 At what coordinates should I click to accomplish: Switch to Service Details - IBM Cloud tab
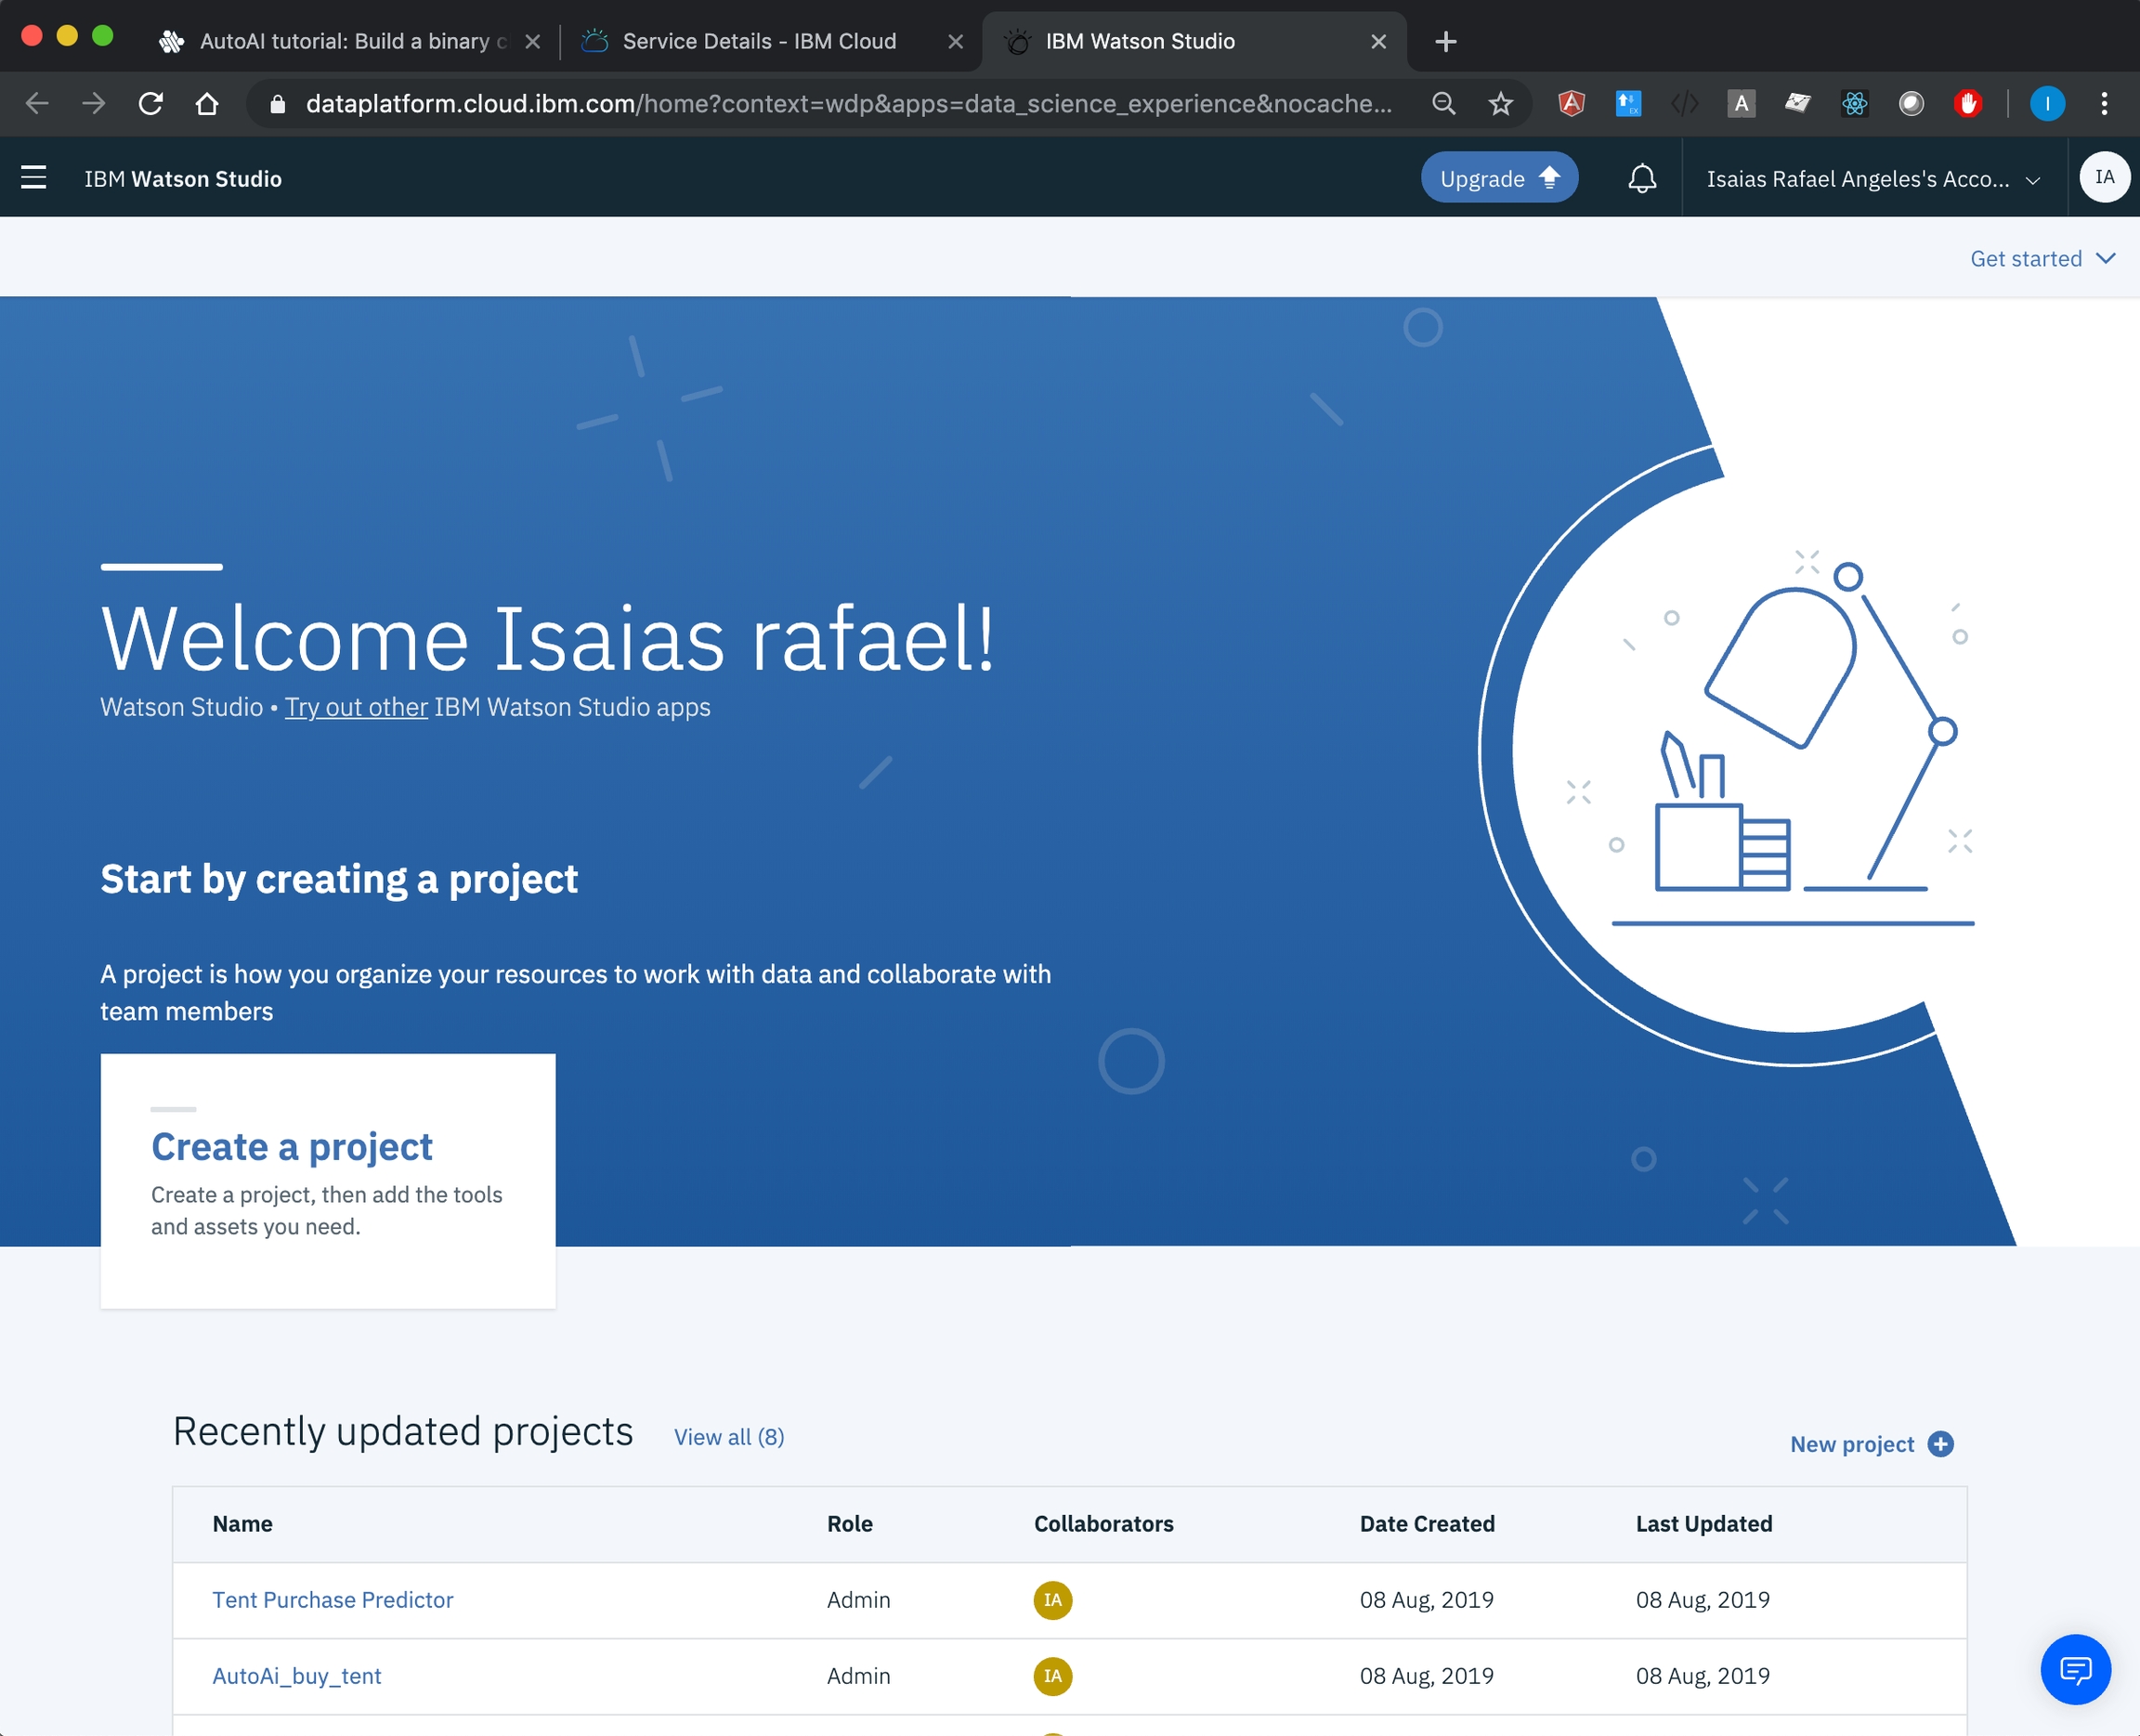click(759, 41)
